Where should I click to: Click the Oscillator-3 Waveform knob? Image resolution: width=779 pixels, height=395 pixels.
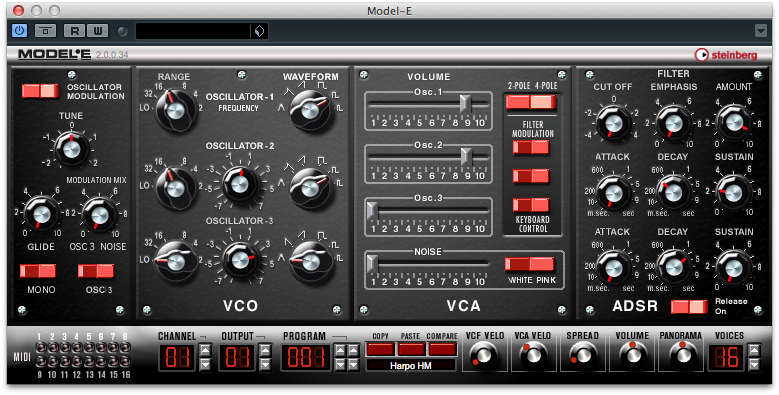tap(311, 262)
